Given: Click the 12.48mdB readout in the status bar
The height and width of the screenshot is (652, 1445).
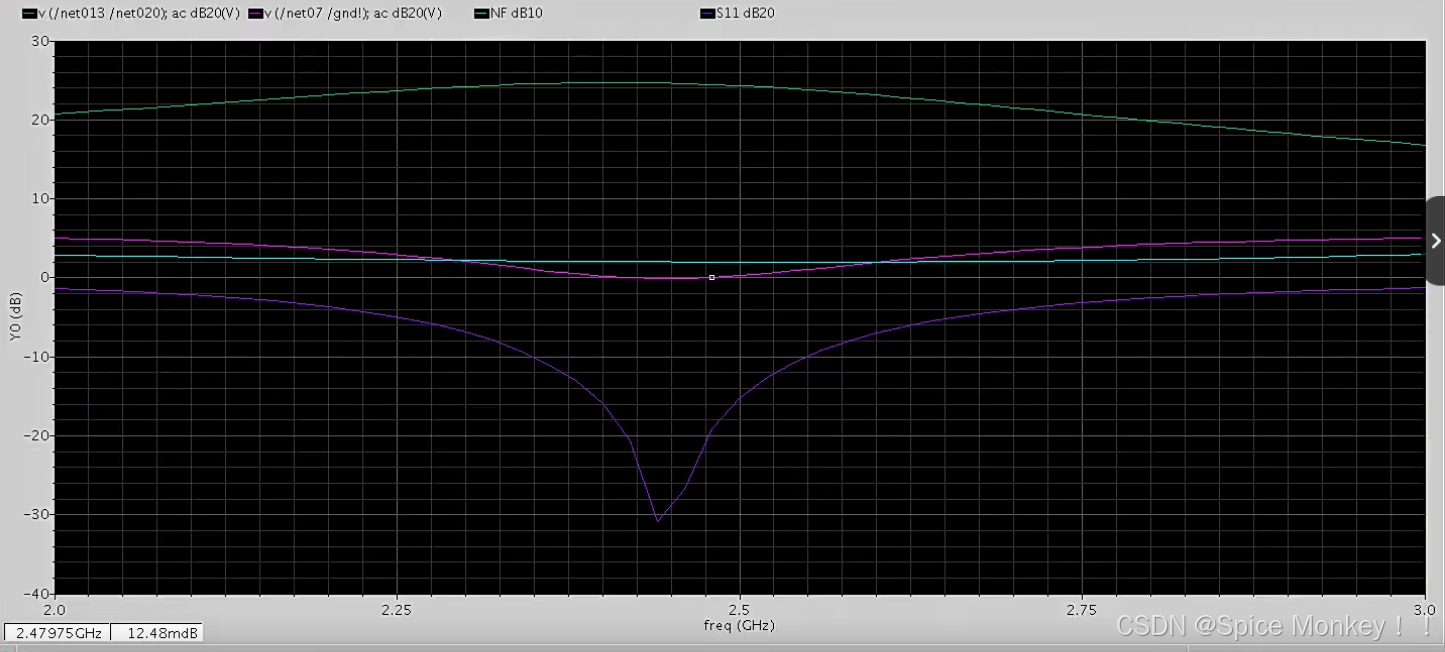Looking at the screenshot, I should click(x=156, y=633).
